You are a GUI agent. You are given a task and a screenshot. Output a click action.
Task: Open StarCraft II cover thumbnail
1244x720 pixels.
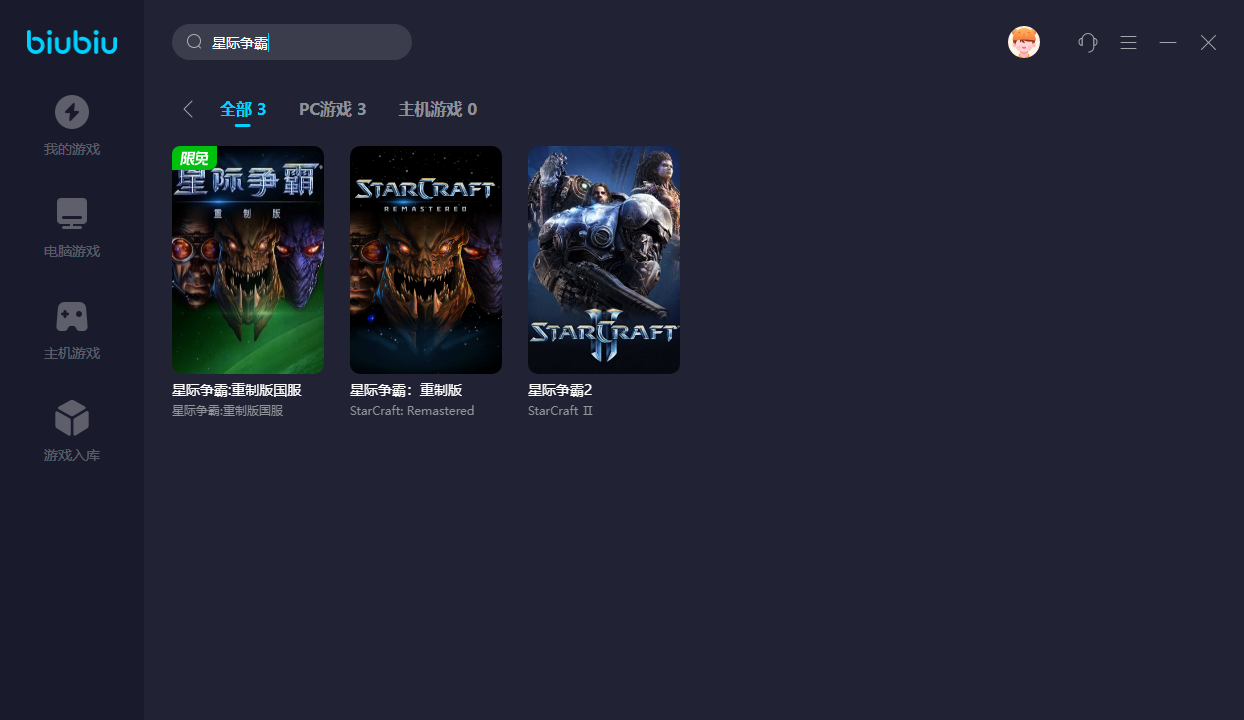click(x=604, y=260)
